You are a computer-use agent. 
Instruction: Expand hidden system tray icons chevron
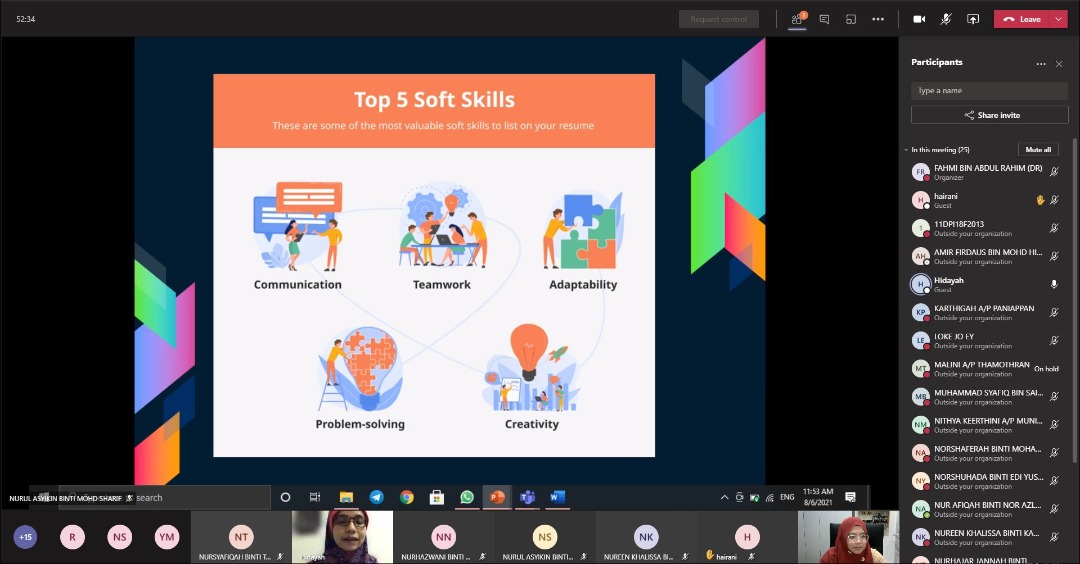[x=725, y=497]
